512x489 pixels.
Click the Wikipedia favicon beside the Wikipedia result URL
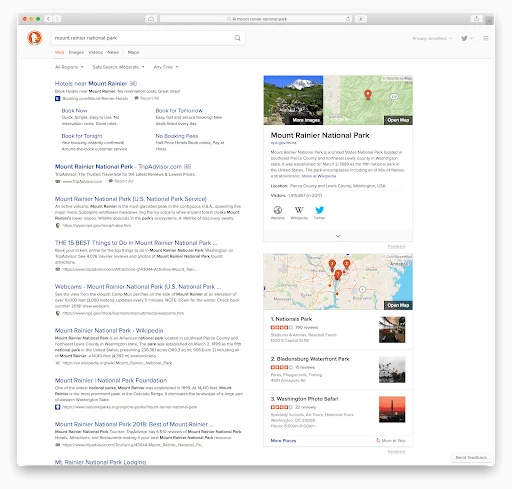57,363
